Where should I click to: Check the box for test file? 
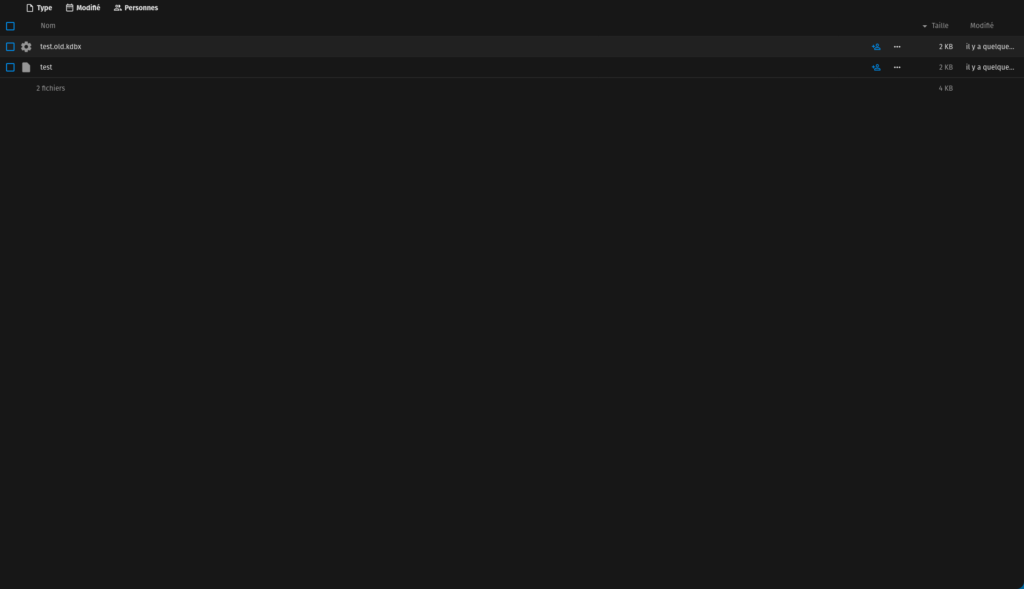tap(10, 67)
